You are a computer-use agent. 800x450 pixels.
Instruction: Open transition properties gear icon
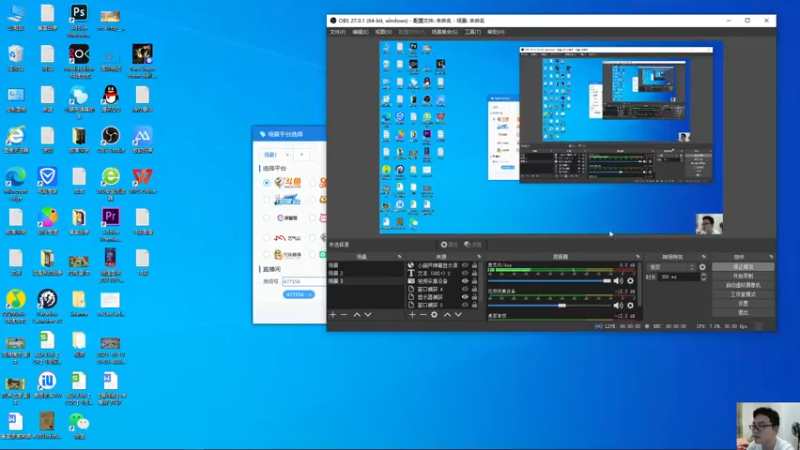703,267
